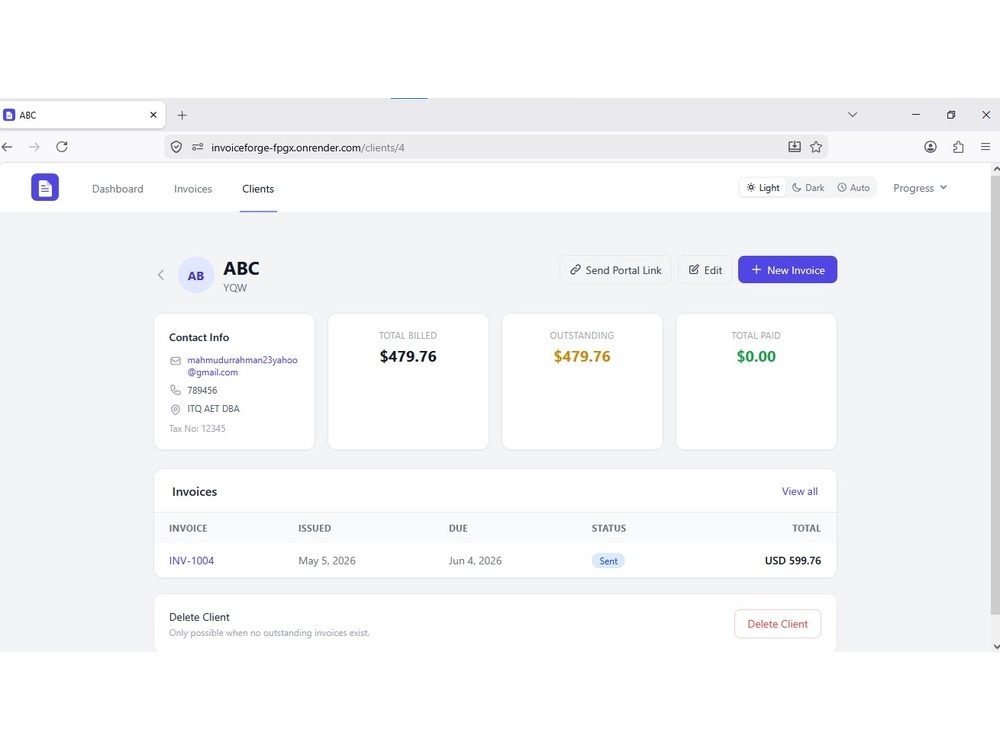Go back using the chevron beside ABC
1000x750 pixels.
161,275
